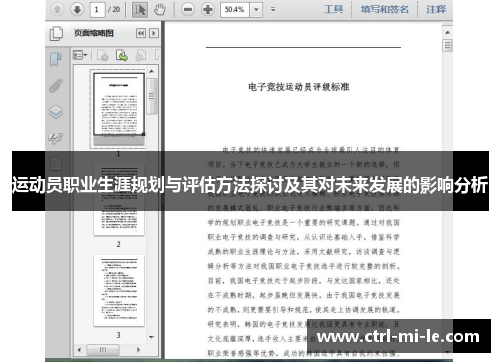The height and width of the screenshot is (362, 500).
Task: Open the zoom percentage dropdown arrow
Action: click(x=256, y=10)
